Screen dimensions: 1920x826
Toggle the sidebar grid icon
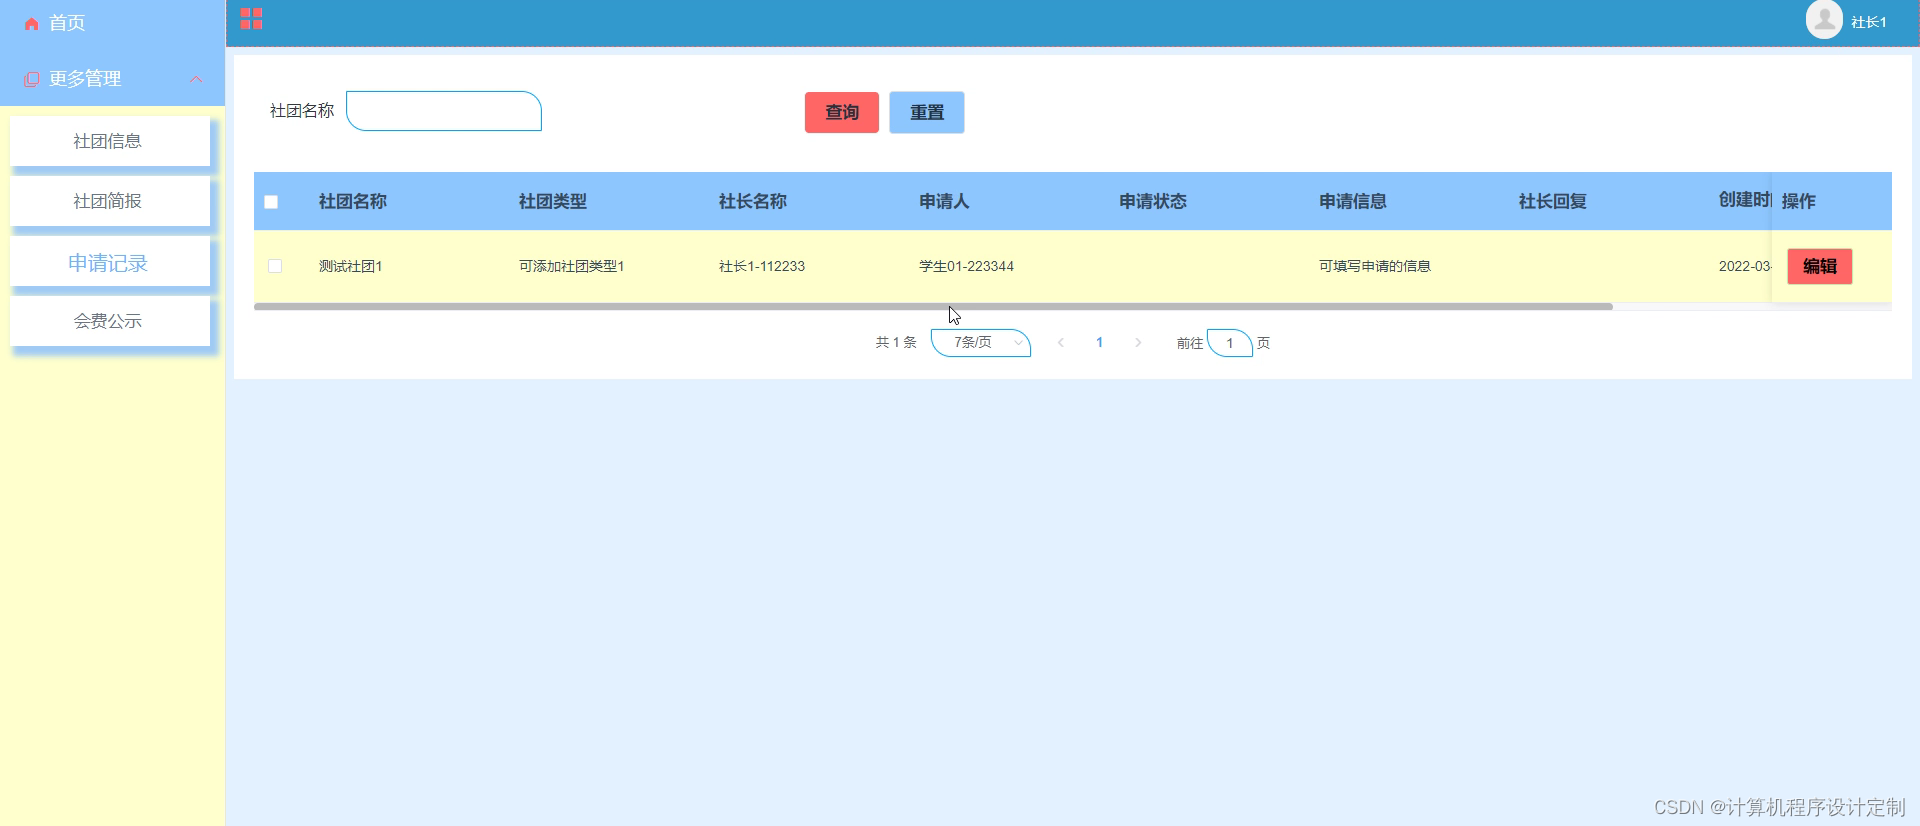[251, 19]
